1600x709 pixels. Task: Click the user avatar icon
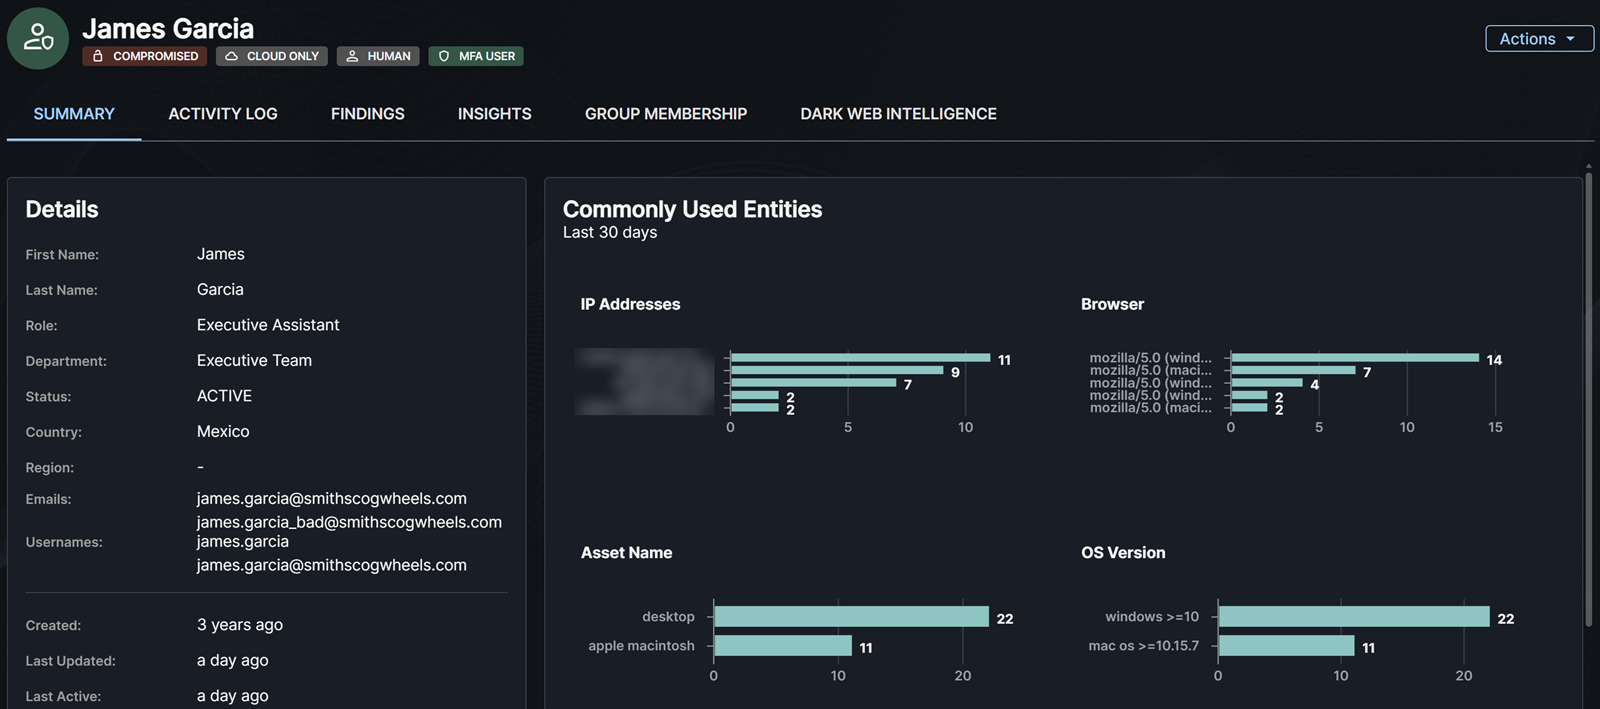pyautogui.click(x=38, y=39)
